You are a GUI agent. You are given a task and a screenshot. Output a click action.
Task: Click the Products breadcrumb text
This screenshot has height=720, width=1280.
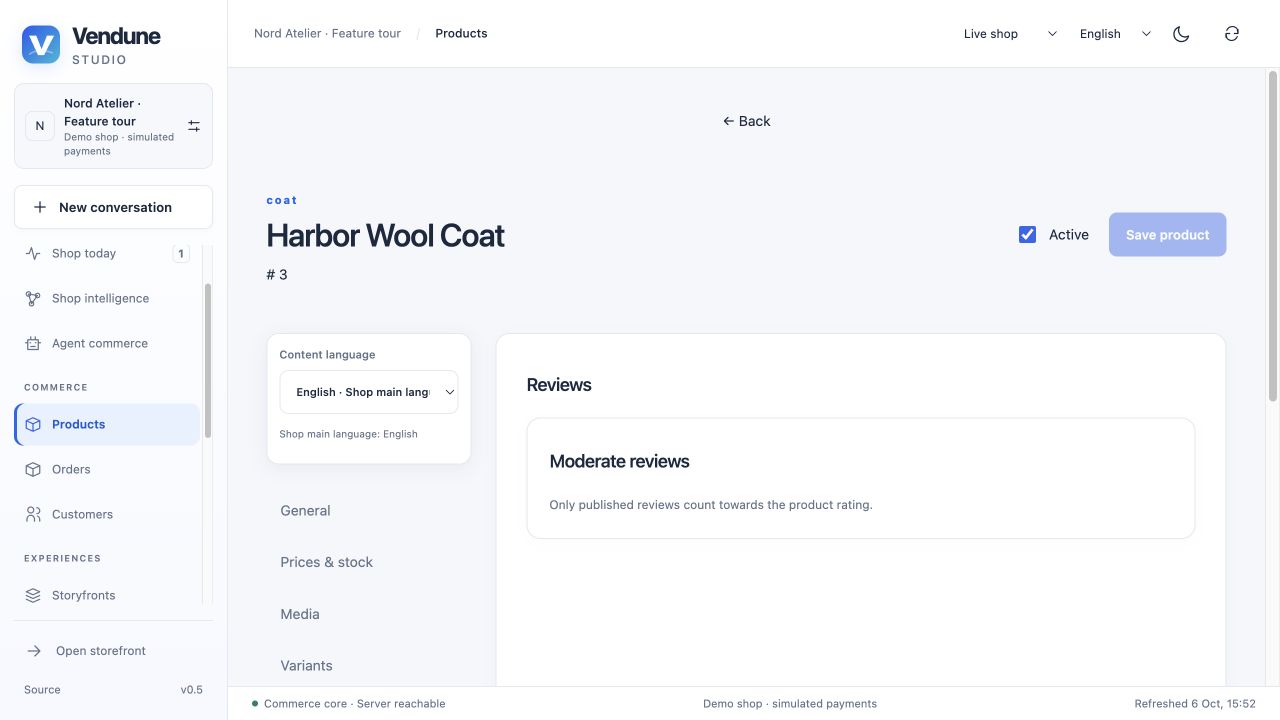pos(461,33)
